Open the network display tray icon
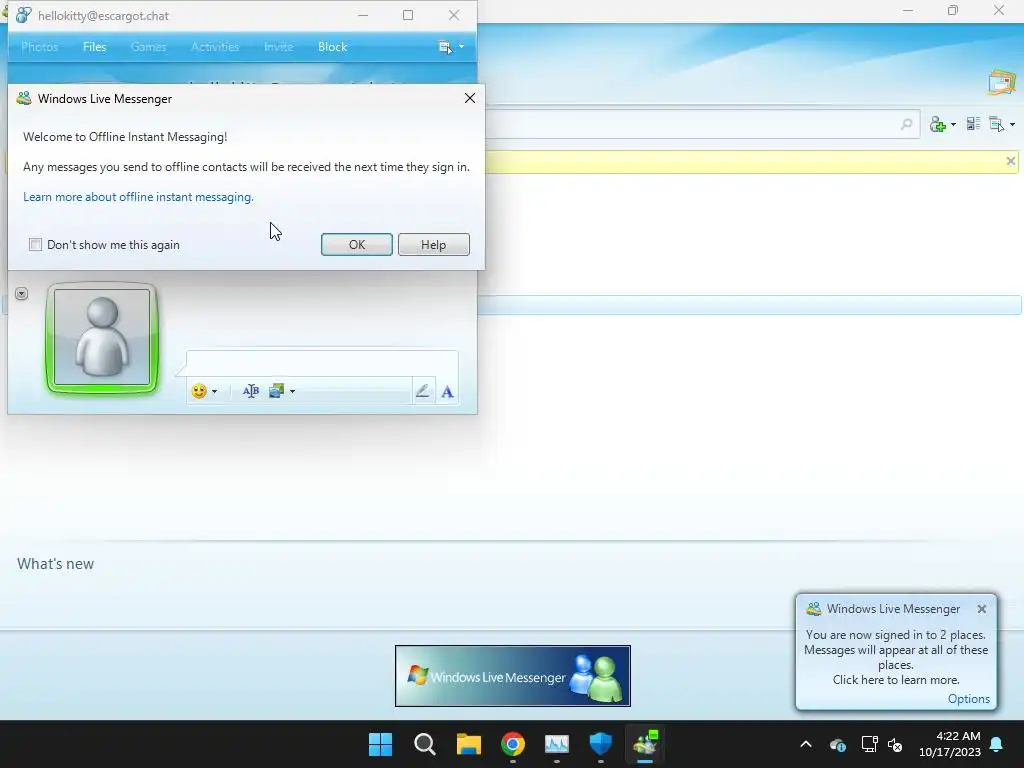The height and width of the screenshot is (768, 1024). click(x=869, y=744)
